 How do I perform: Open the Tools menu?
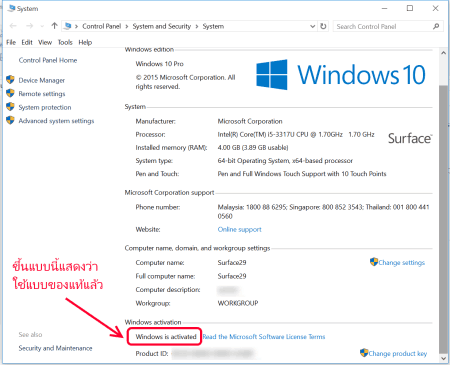(65, 42)
